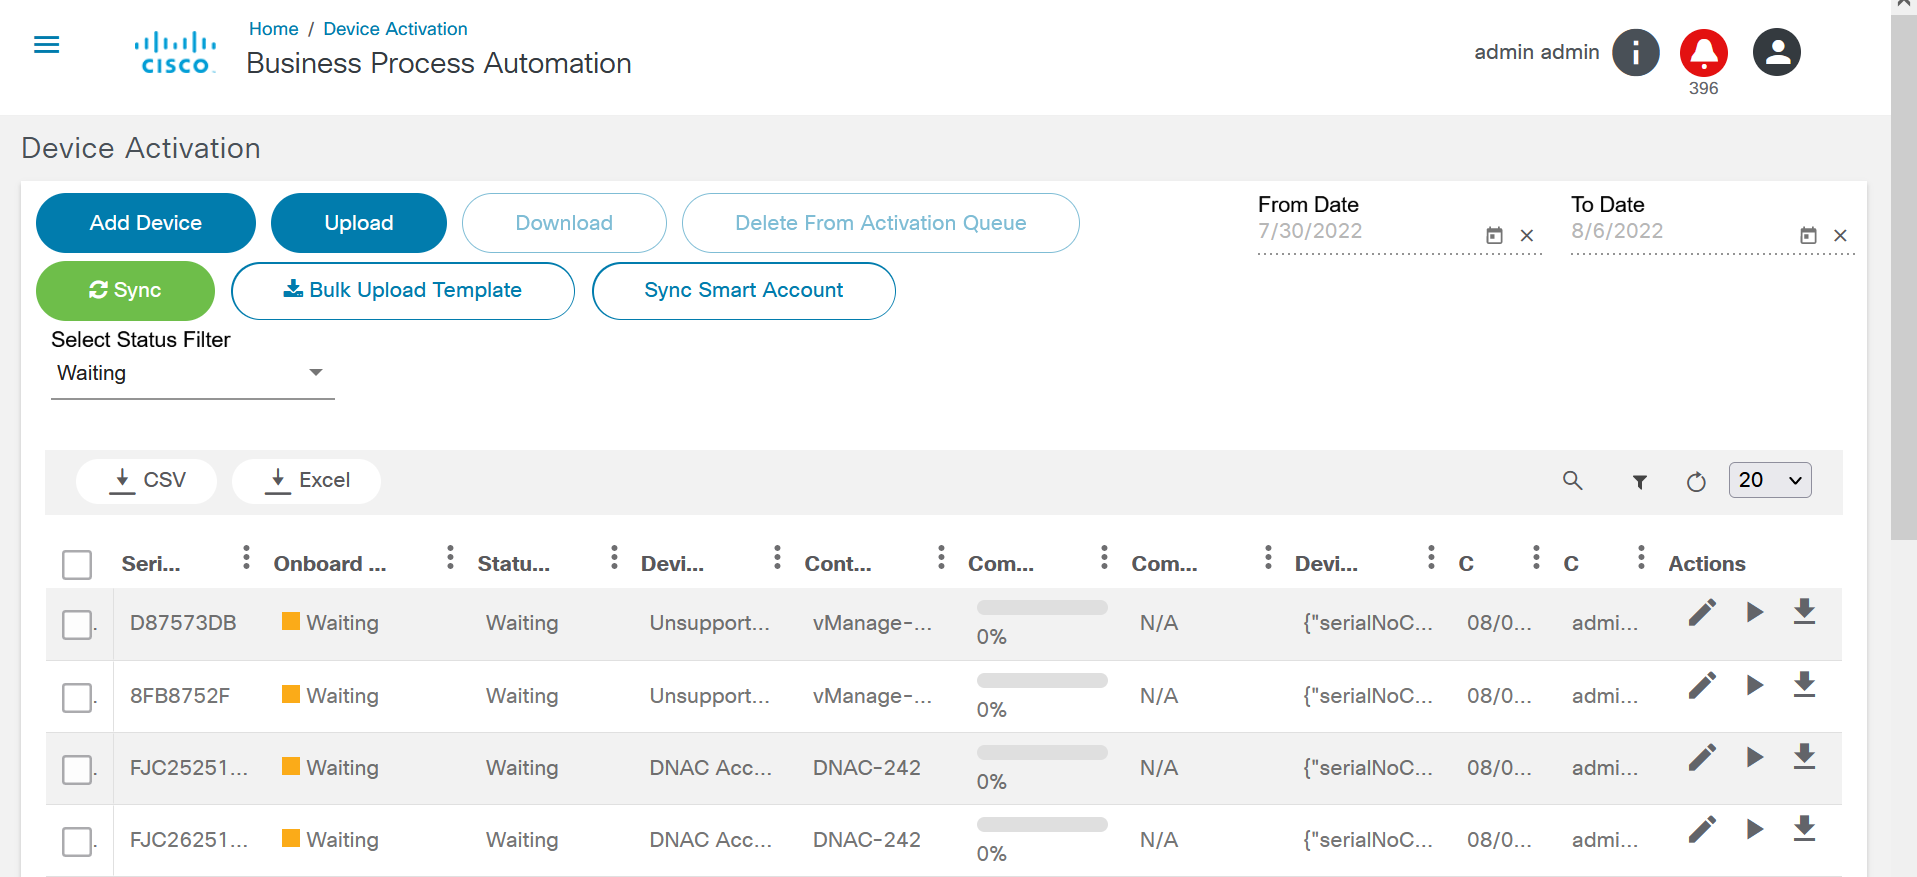The width and height of the screenshot is (1917, 877).
Task: Expand the Select Status Filter dropdown
Action: [x=192, y=373]
